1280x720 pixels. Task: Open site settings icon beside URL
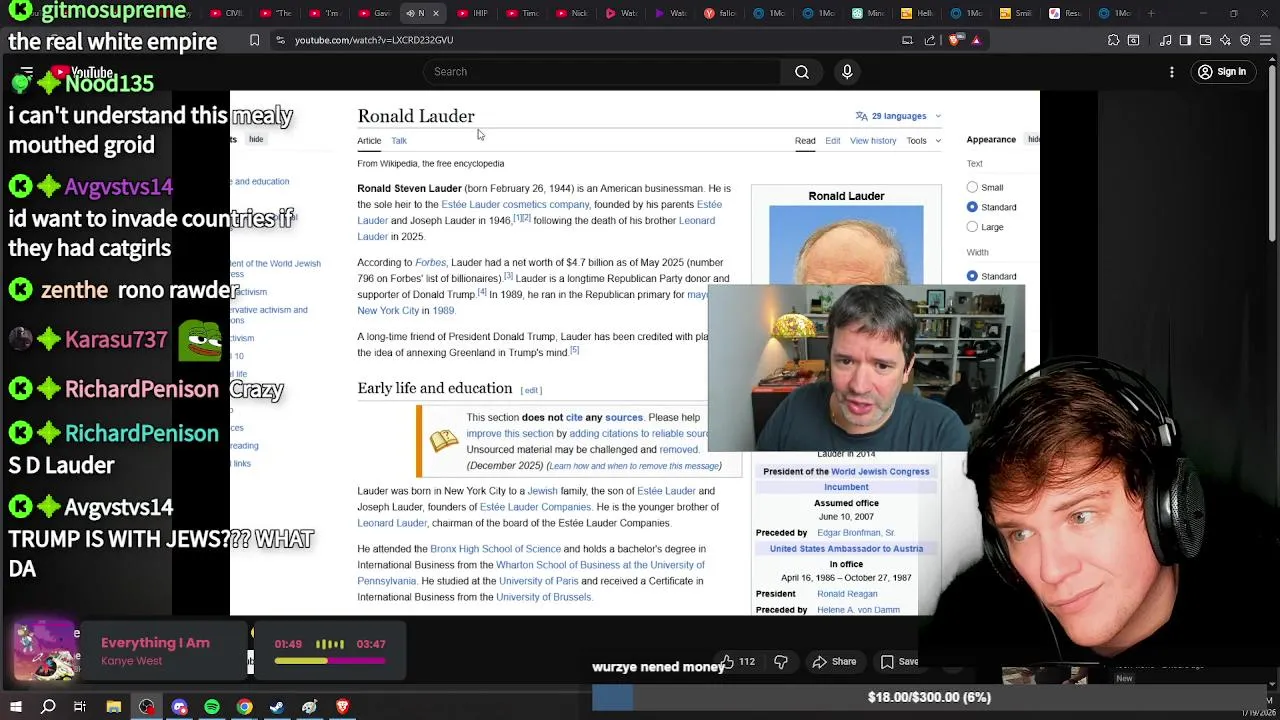coord(280,40)
